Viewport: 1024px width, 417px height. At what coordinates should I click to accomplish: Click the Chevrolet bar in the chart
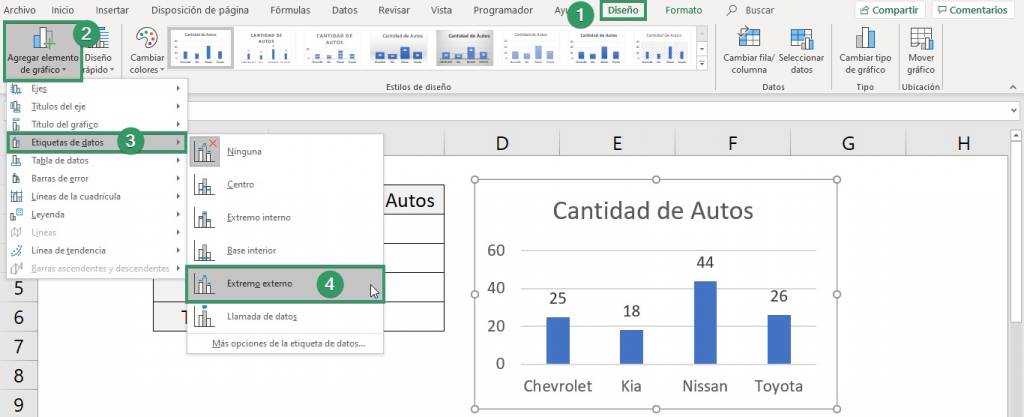tap(558, 341)
